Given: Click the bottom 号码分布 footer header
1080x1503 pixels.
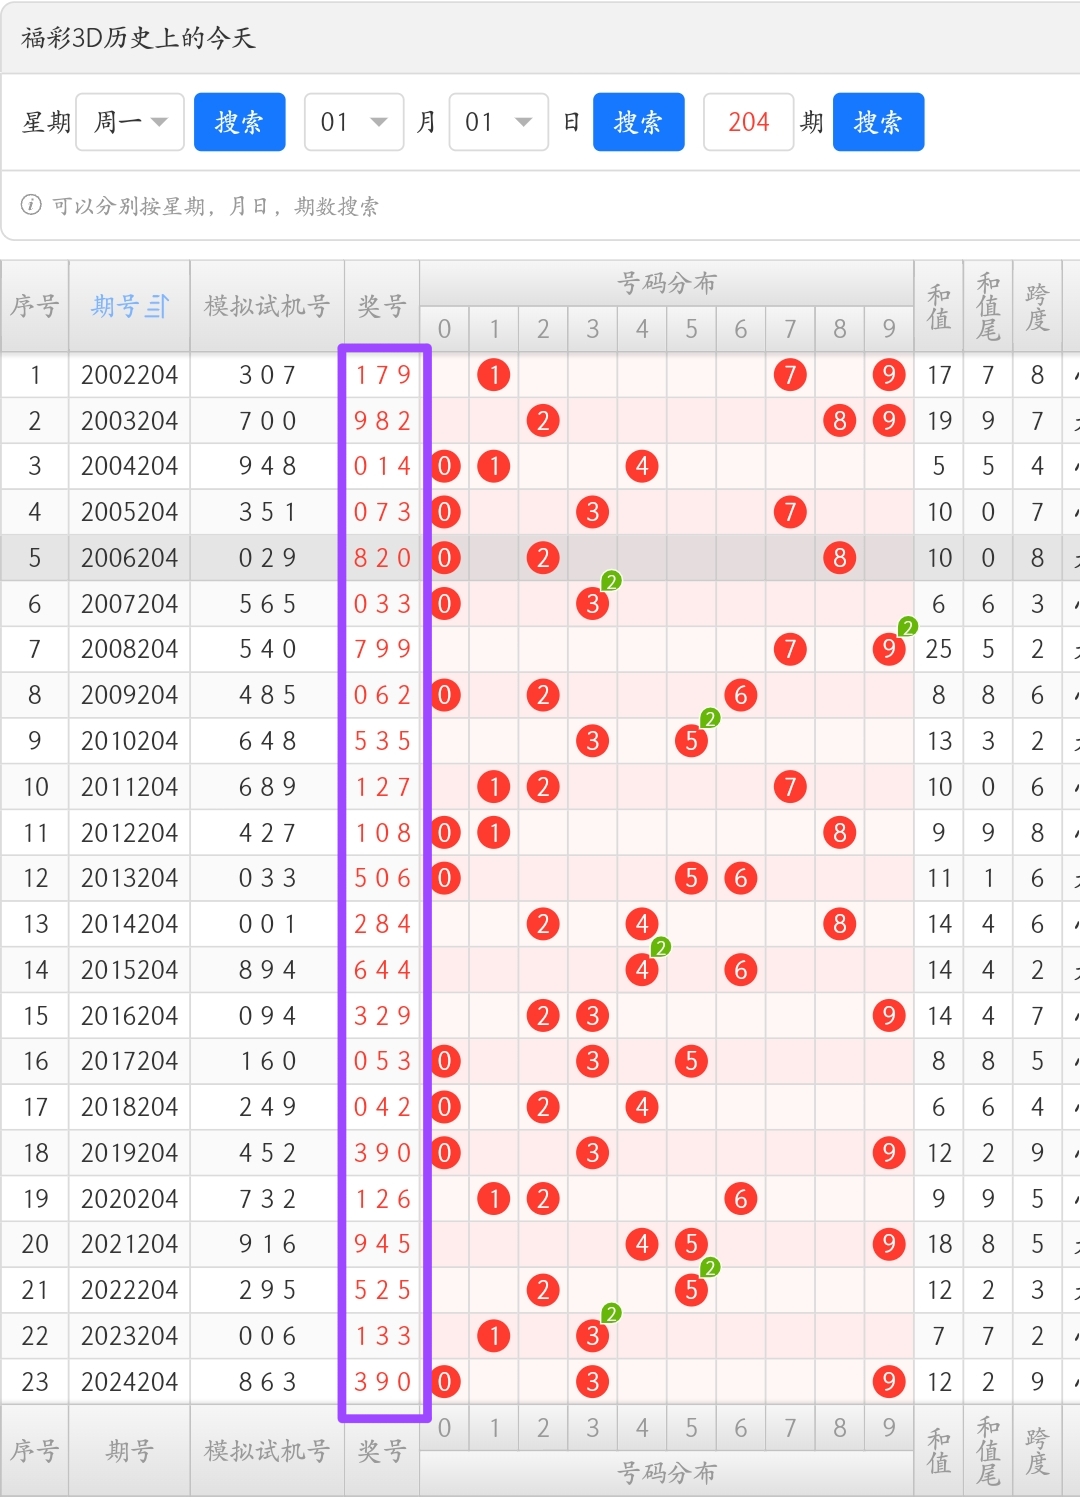Looking at the screenshot, I should click(x=667, y=1473).
